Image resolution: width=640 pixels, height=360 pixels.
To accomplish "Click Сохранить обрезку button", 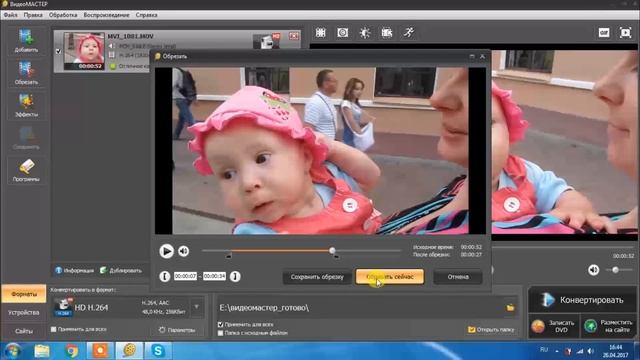I will pyautogui.click(x=317, y=277).
